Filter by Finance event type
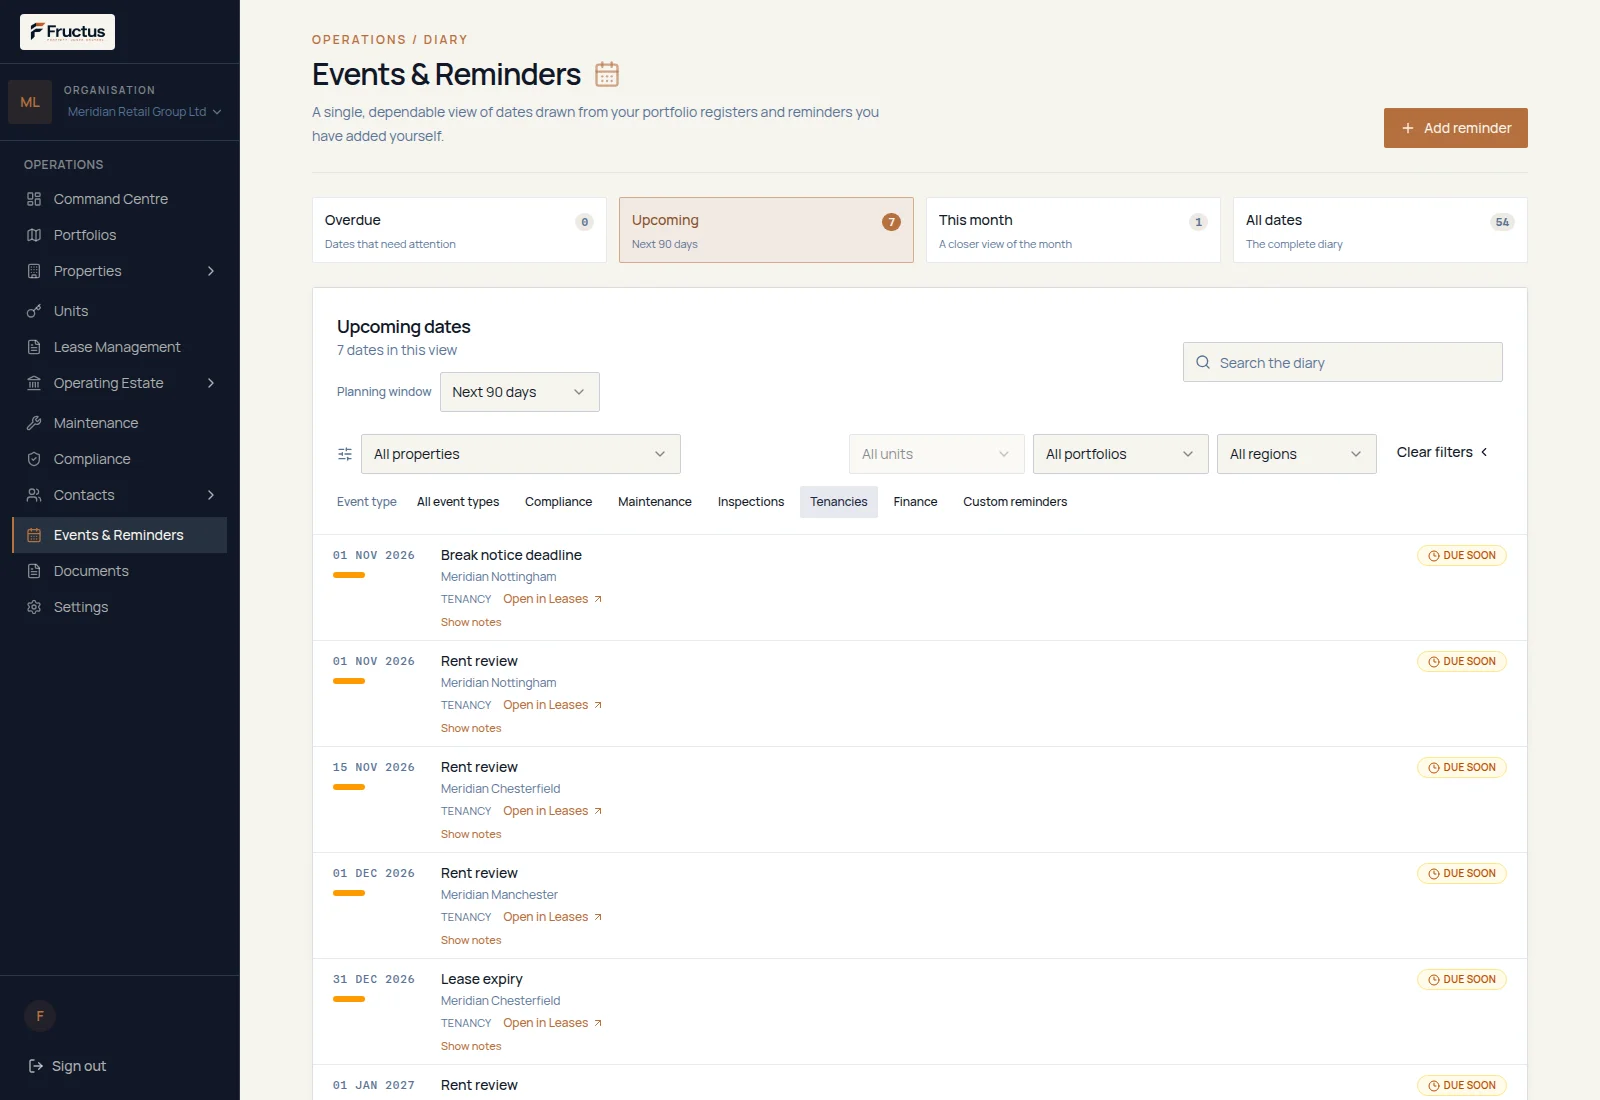Viewport: 1600px width, 1100px height. tap(915, 502)
